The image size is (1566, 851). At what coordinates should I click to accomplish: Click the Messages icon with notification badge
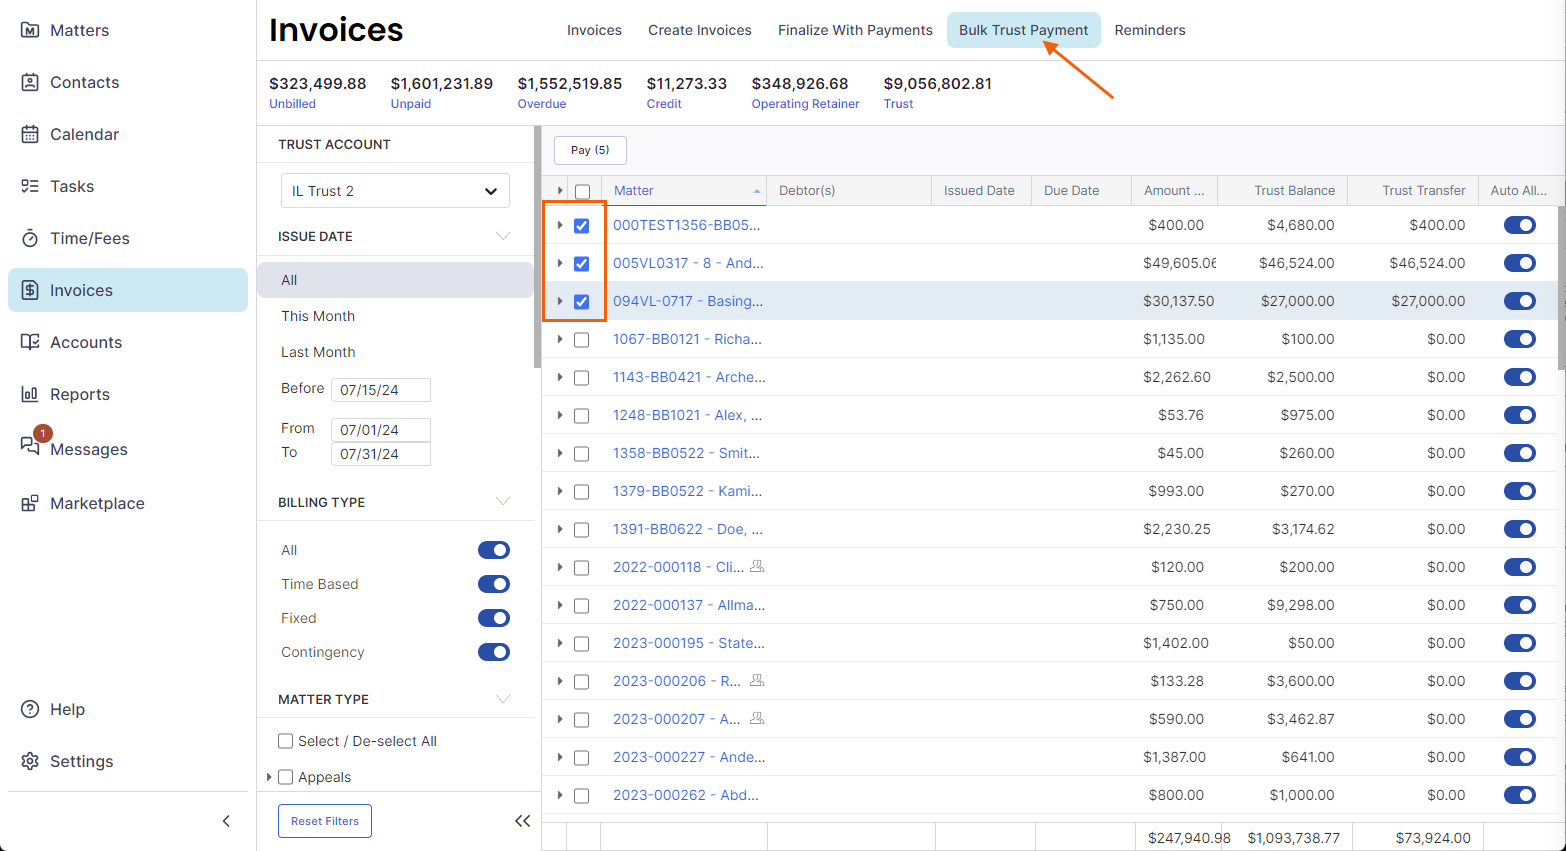(x=31, y=445)
